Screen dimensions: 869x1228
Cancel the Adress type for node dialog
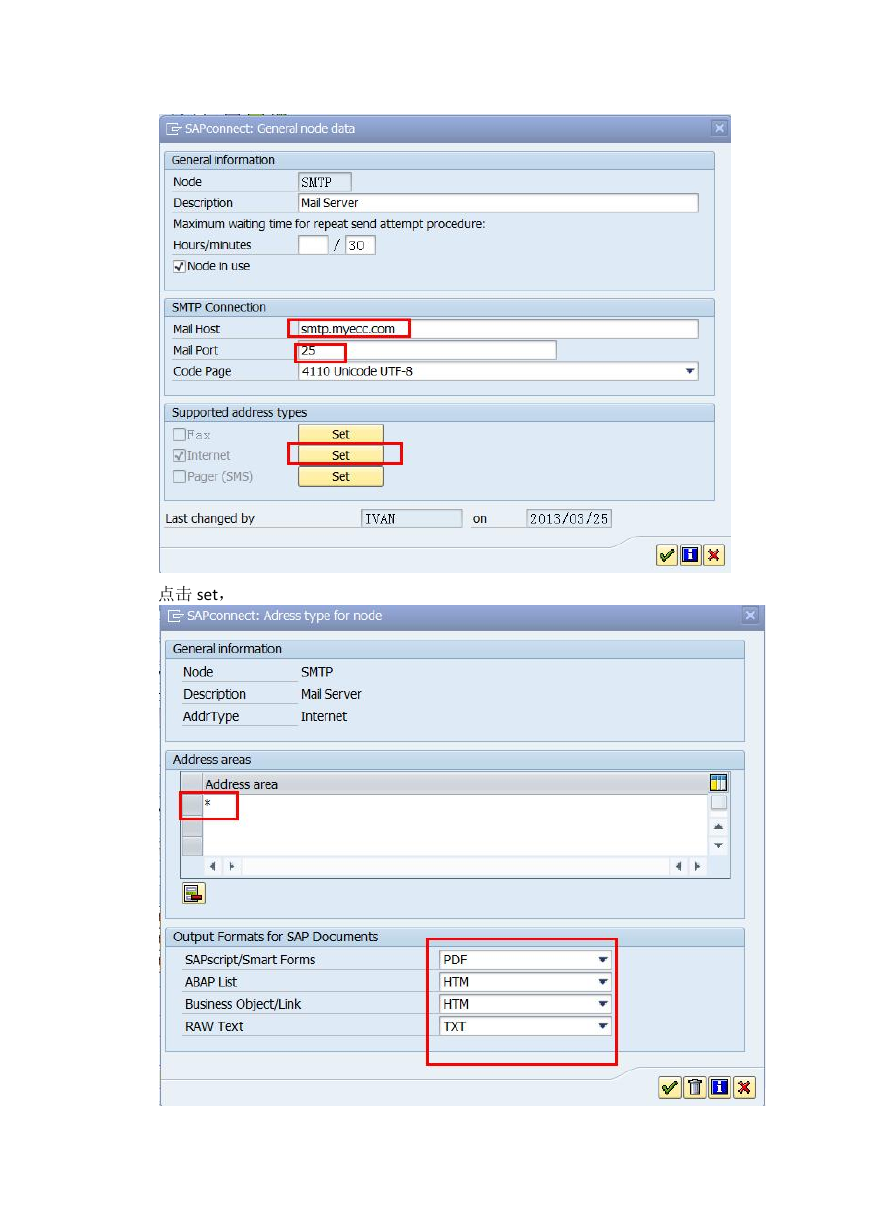pos(744,1087)
